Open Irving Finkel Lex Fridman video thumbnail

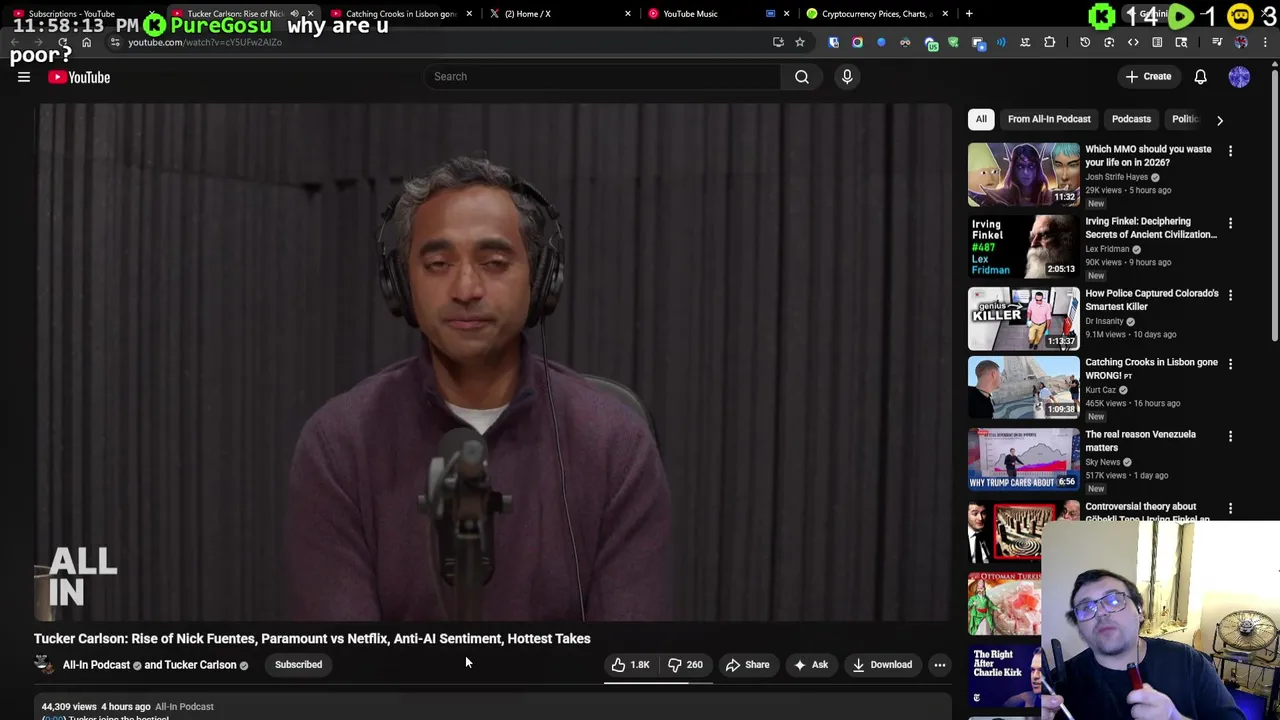(x=1023, y=246)
